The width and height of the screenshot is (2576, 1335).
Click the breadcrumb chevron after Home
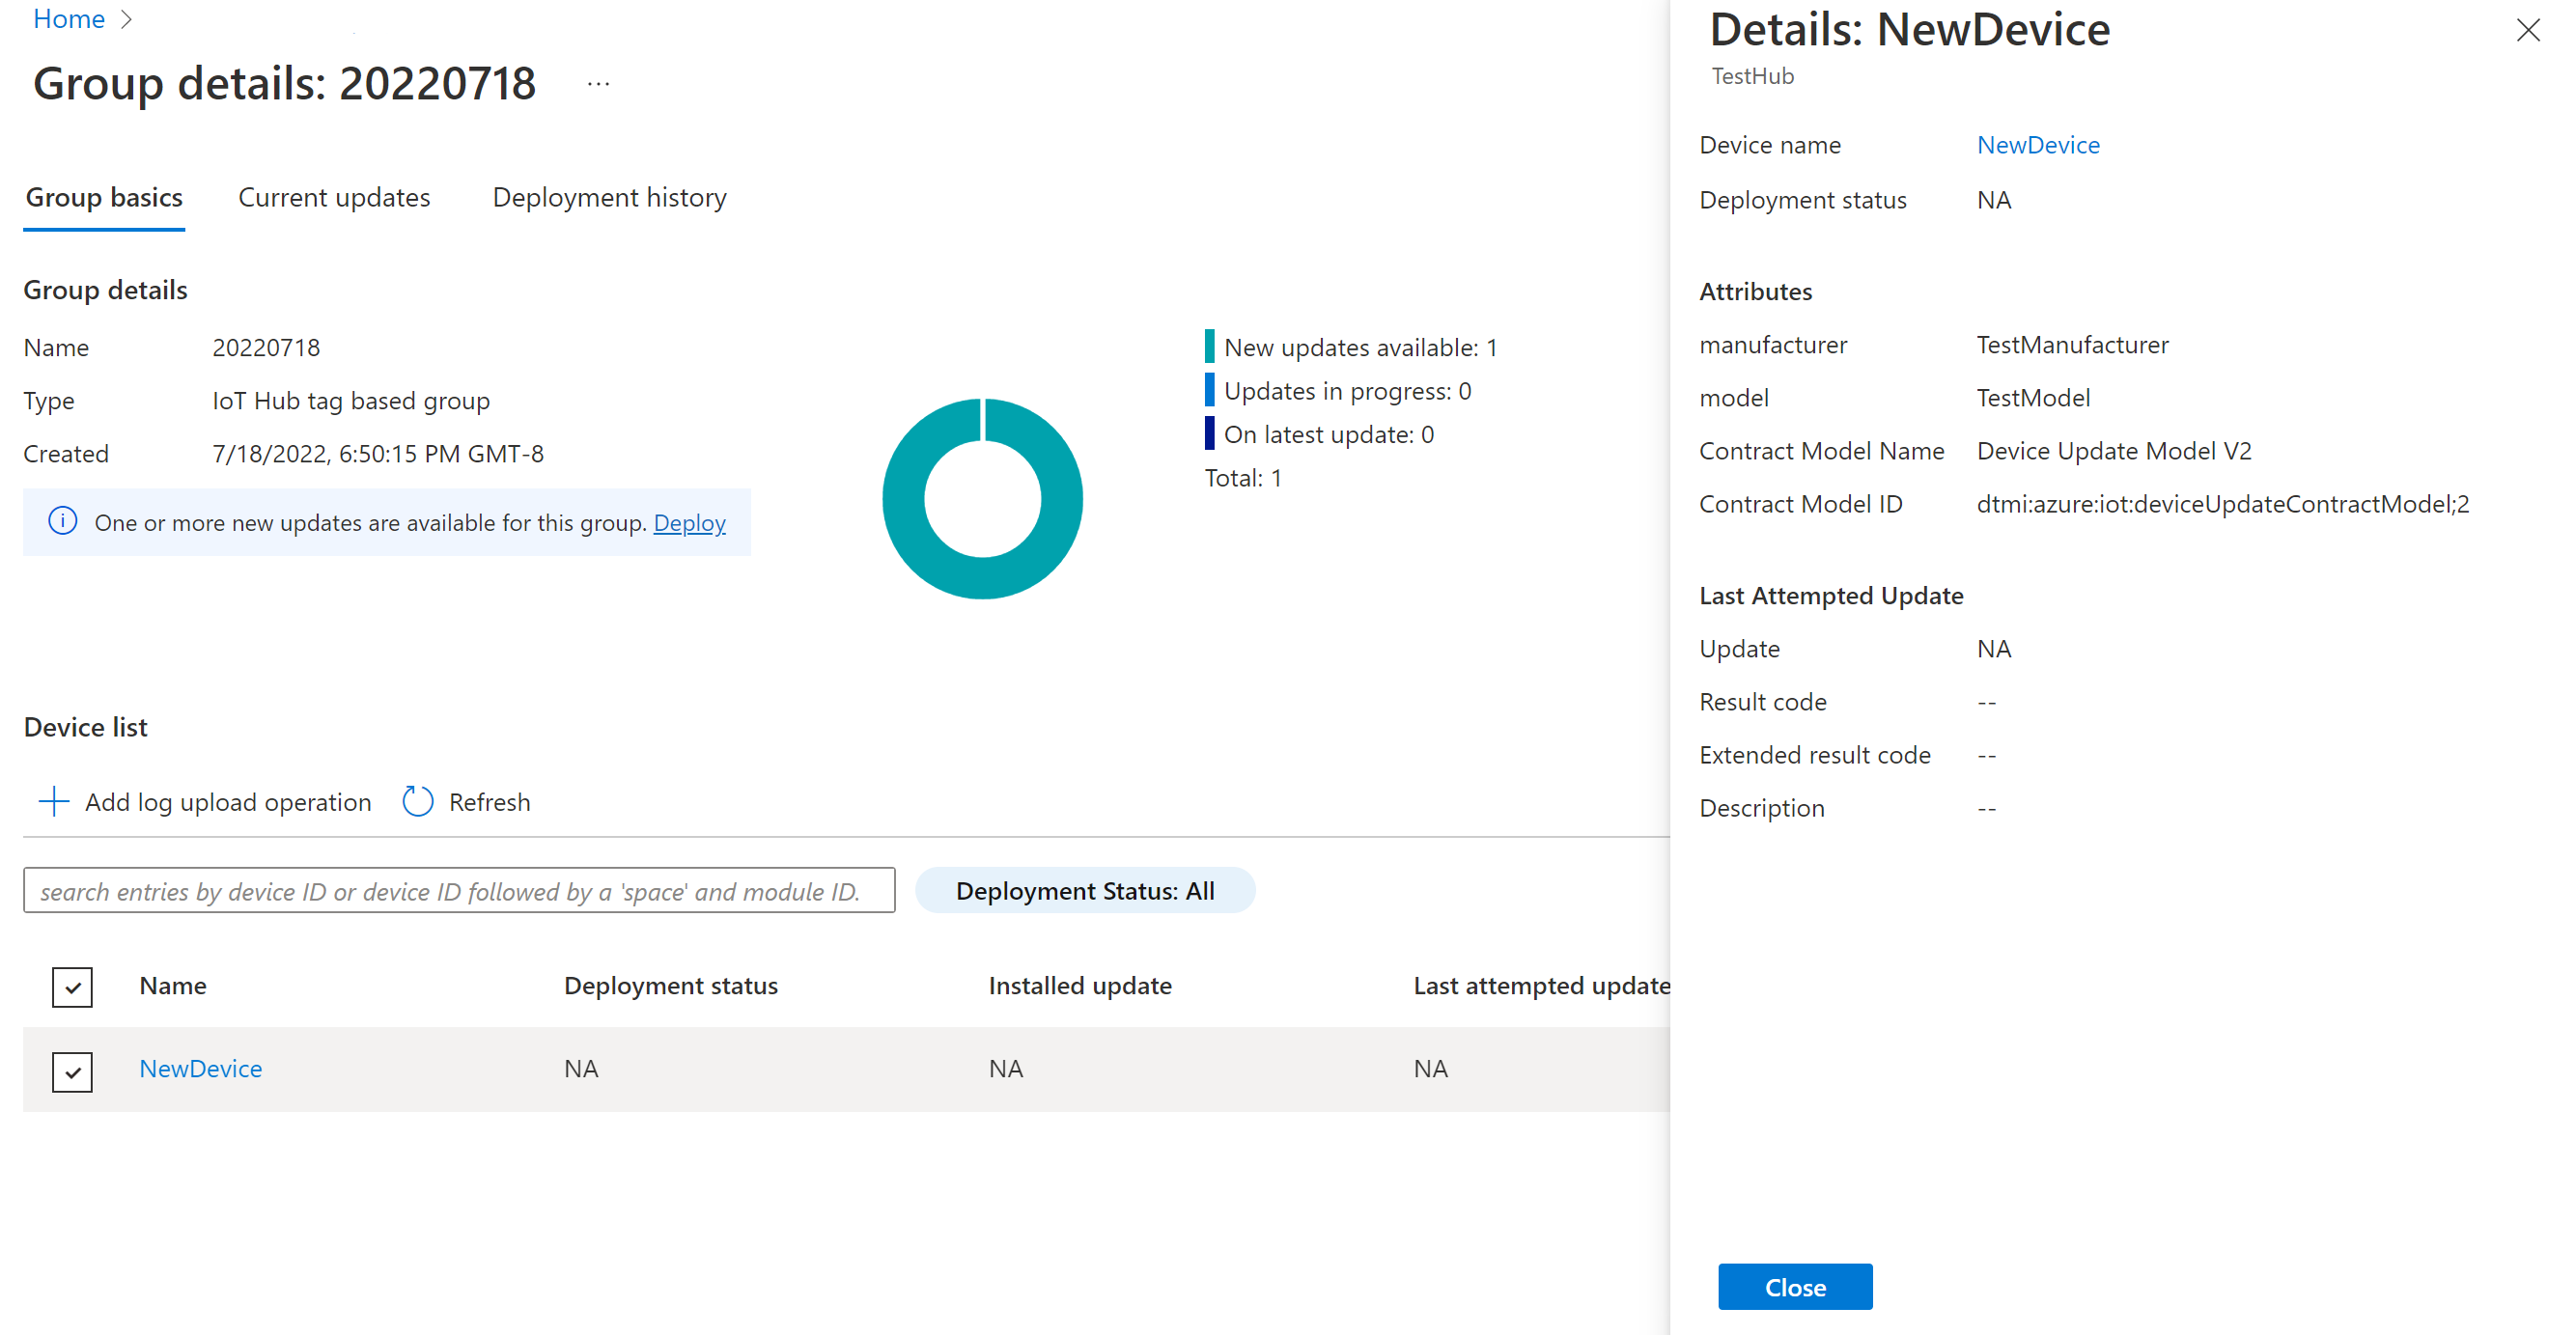[126, 19]
